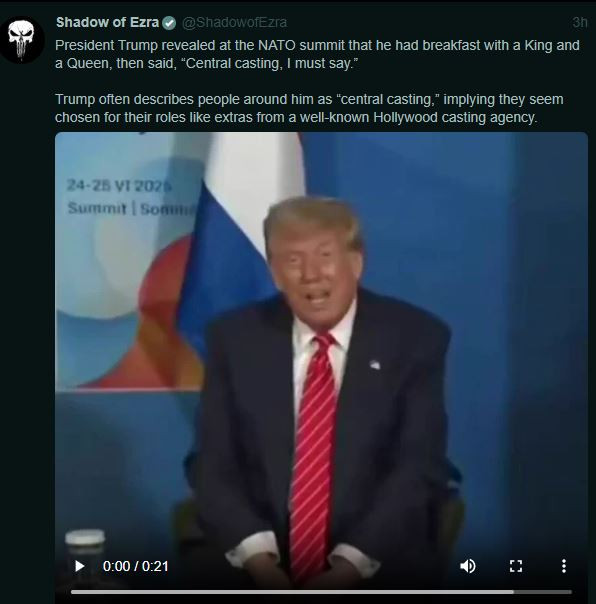This screenshot has height=604, width=596.
Task: Click the paragraph about central casting agency
Action: 309,108
